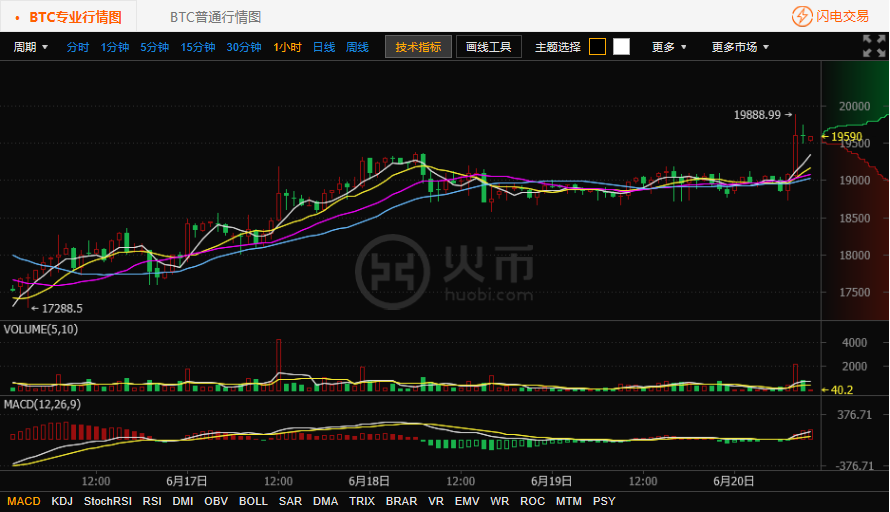This screenshot has height=512, width=890.
Task: Select 1小时 interval
Action: (x=287, y=47)
